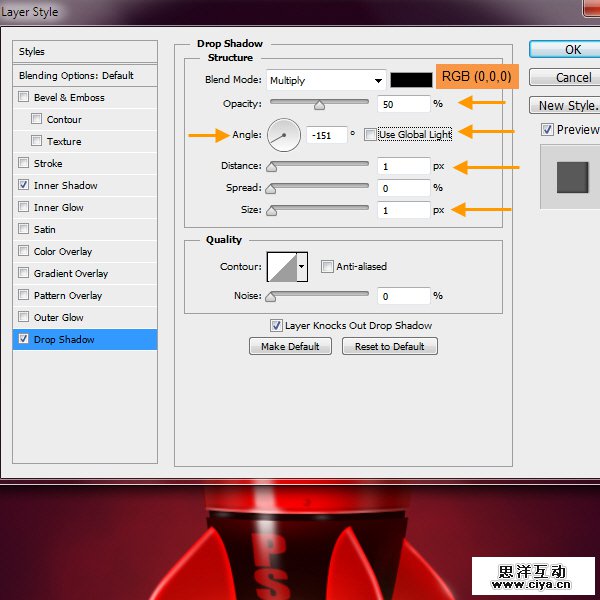Click the Spread slider handle
The image size is (600, 600).
[271, 189]
